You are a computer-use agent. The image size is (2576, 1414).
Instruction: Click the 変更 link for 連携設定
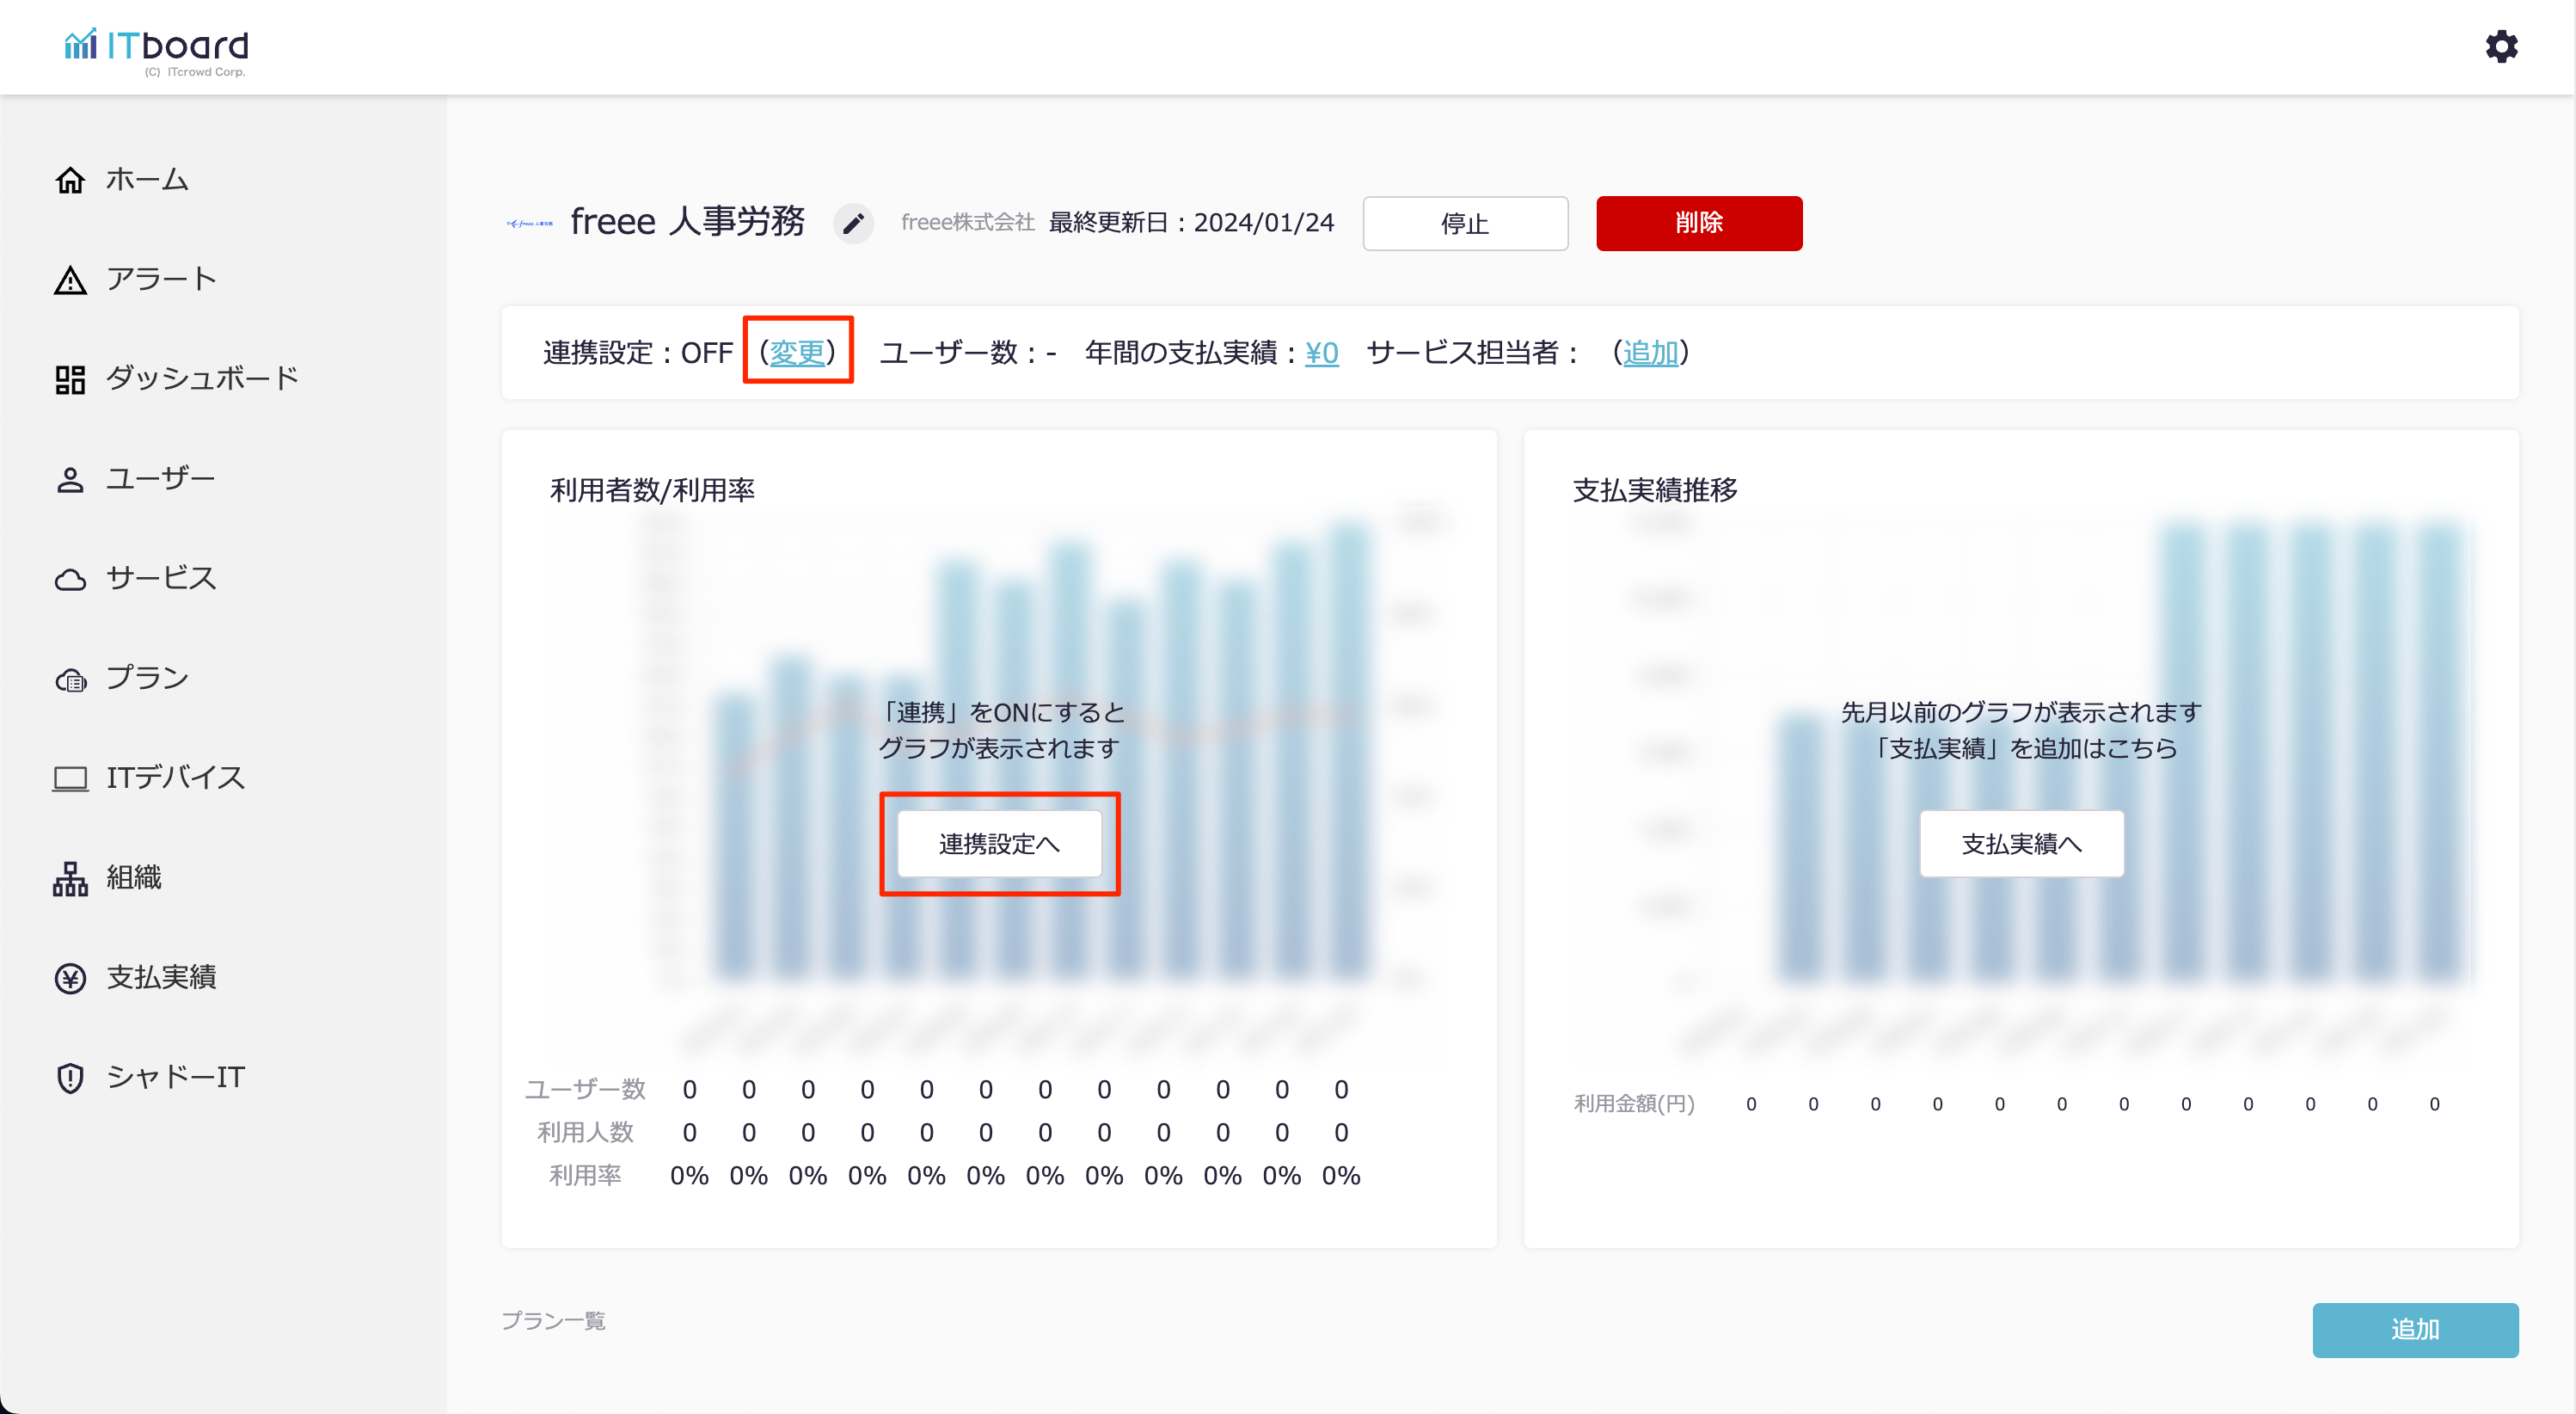point(797,352)
